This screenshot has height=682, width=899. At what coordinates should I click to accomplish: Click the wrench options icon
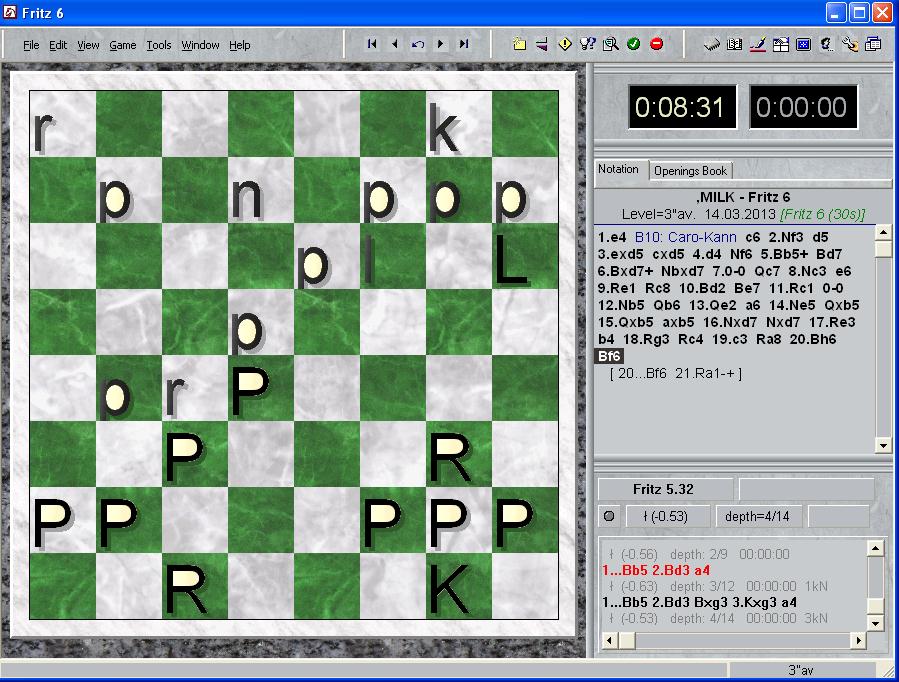pos(850,44)
